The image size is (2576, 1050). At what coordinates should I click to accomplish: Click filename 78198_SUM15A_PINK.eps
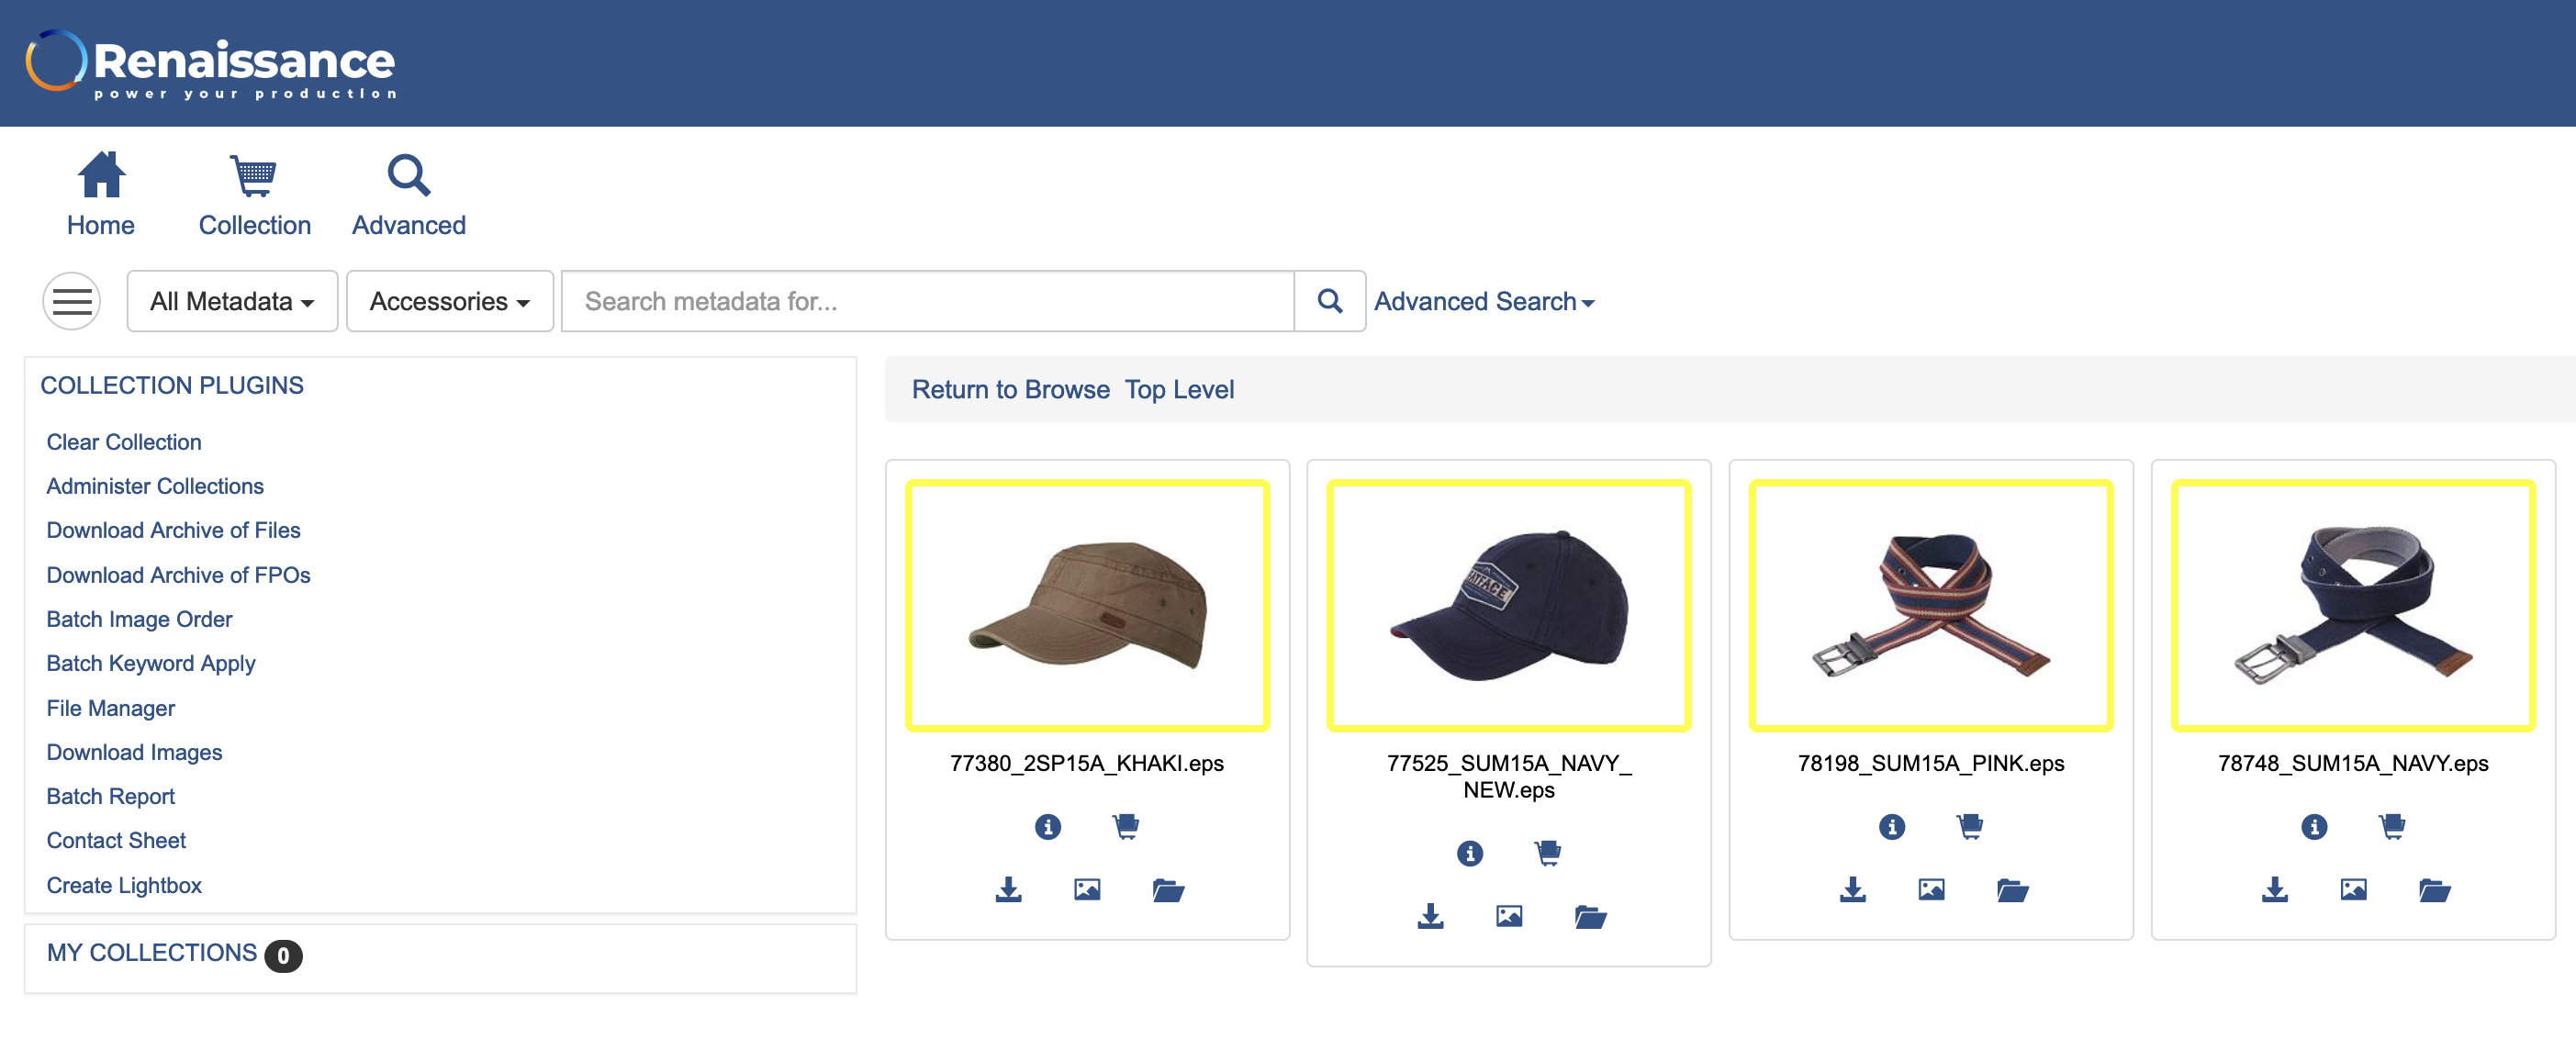1930,763
